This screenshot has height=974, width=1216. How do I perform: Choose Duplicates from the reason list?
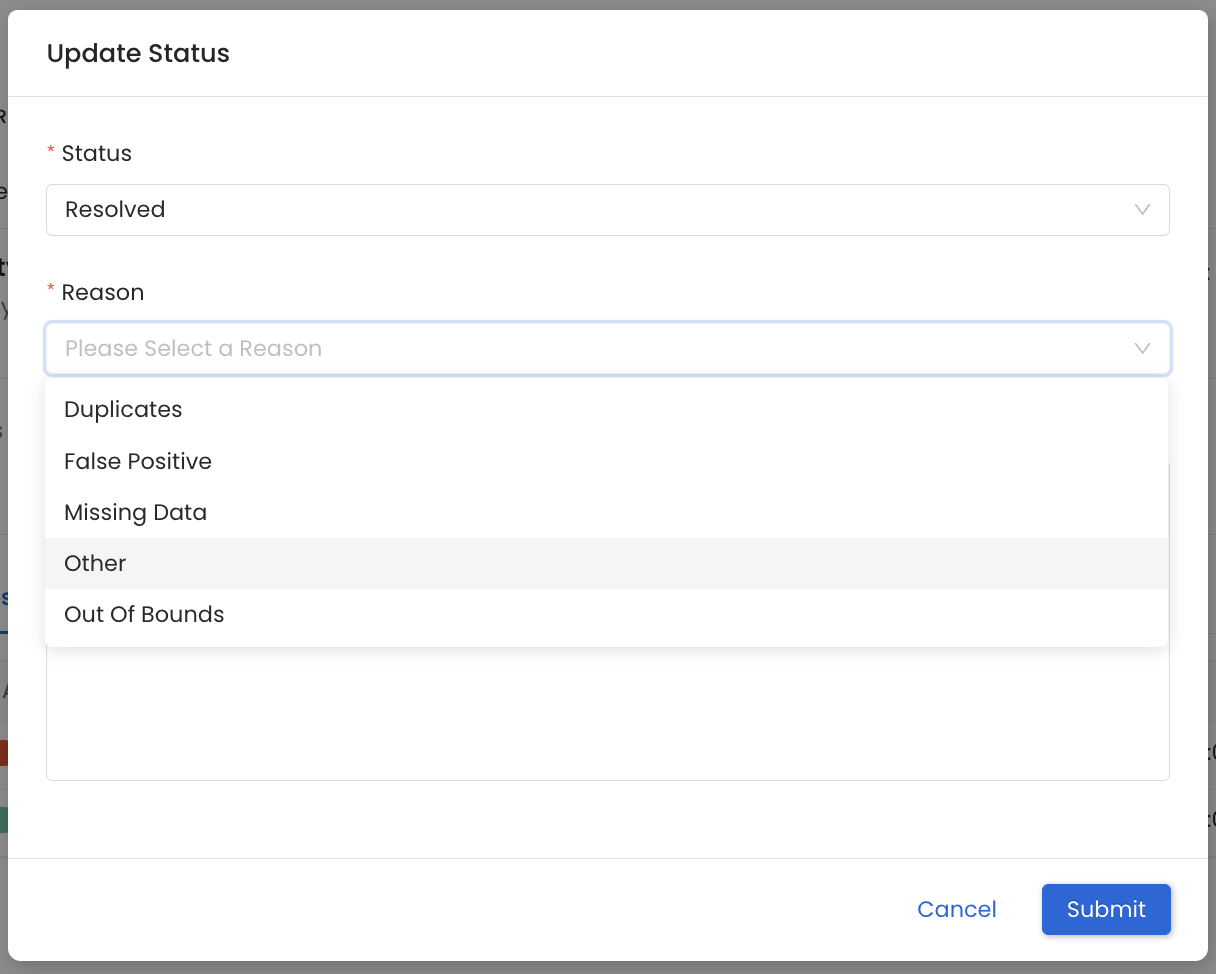123,410
